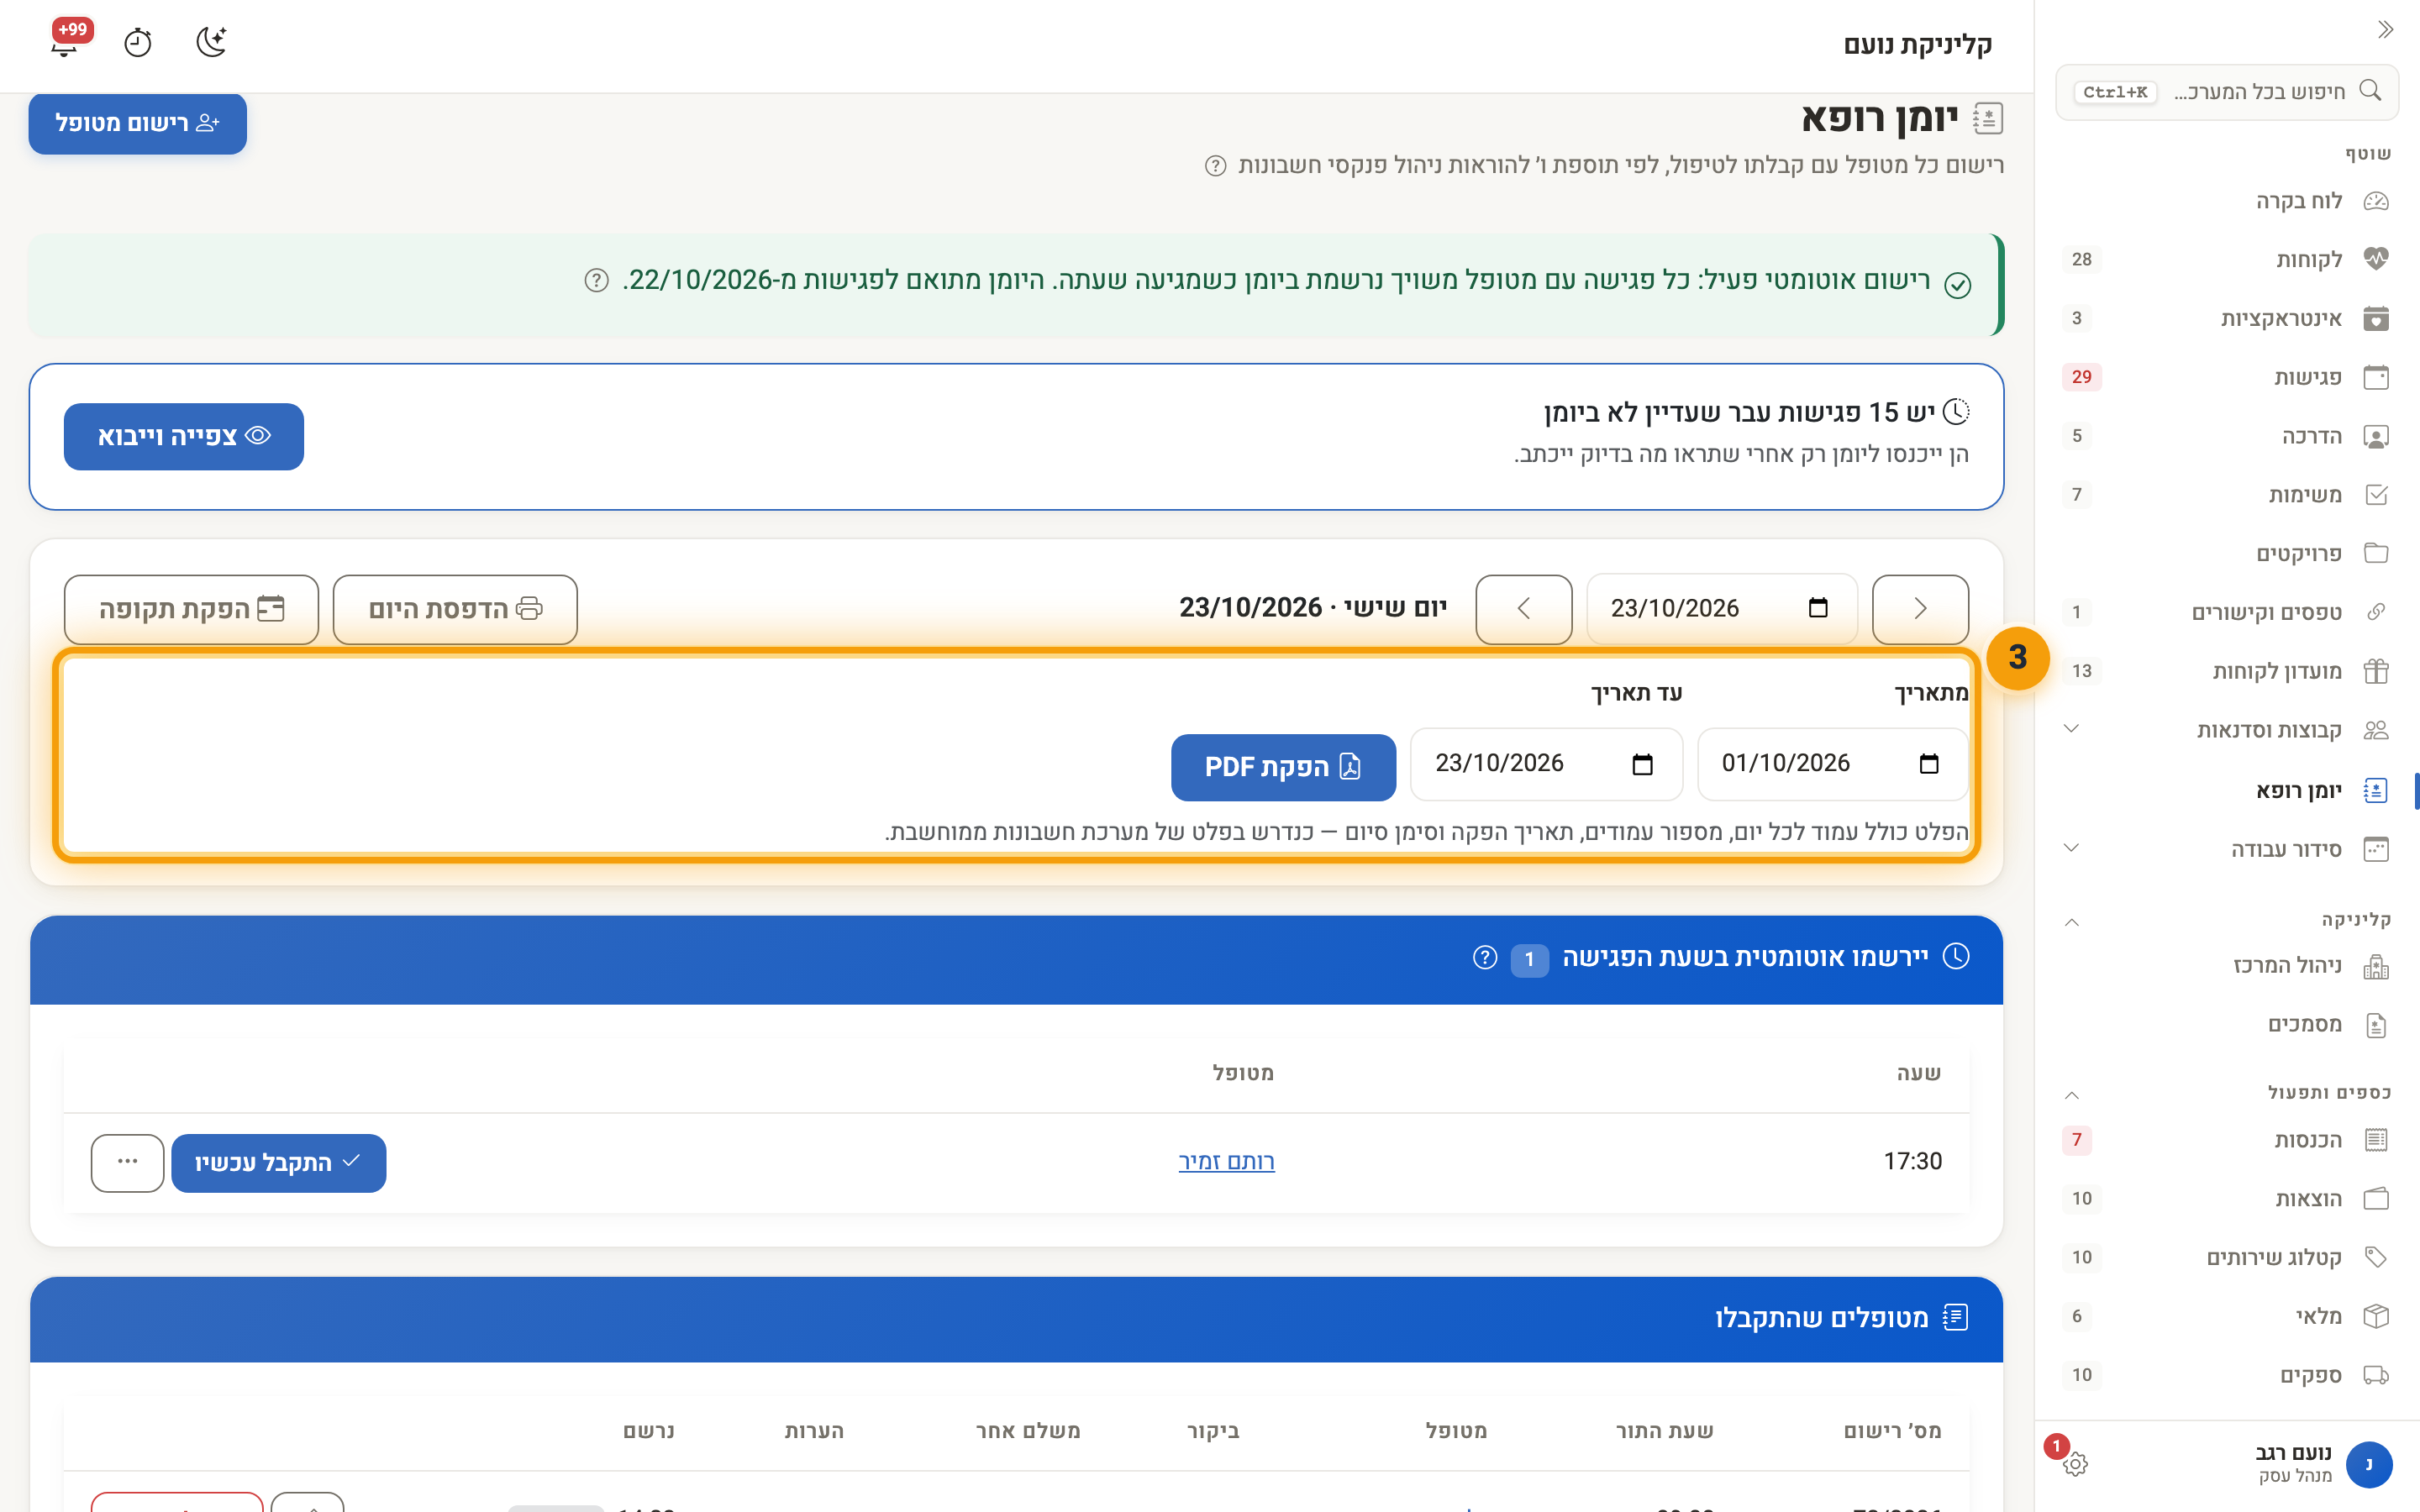
Task: Open פגישות in sidebar
Action: pyautogui.click(x=2227, y=377)
